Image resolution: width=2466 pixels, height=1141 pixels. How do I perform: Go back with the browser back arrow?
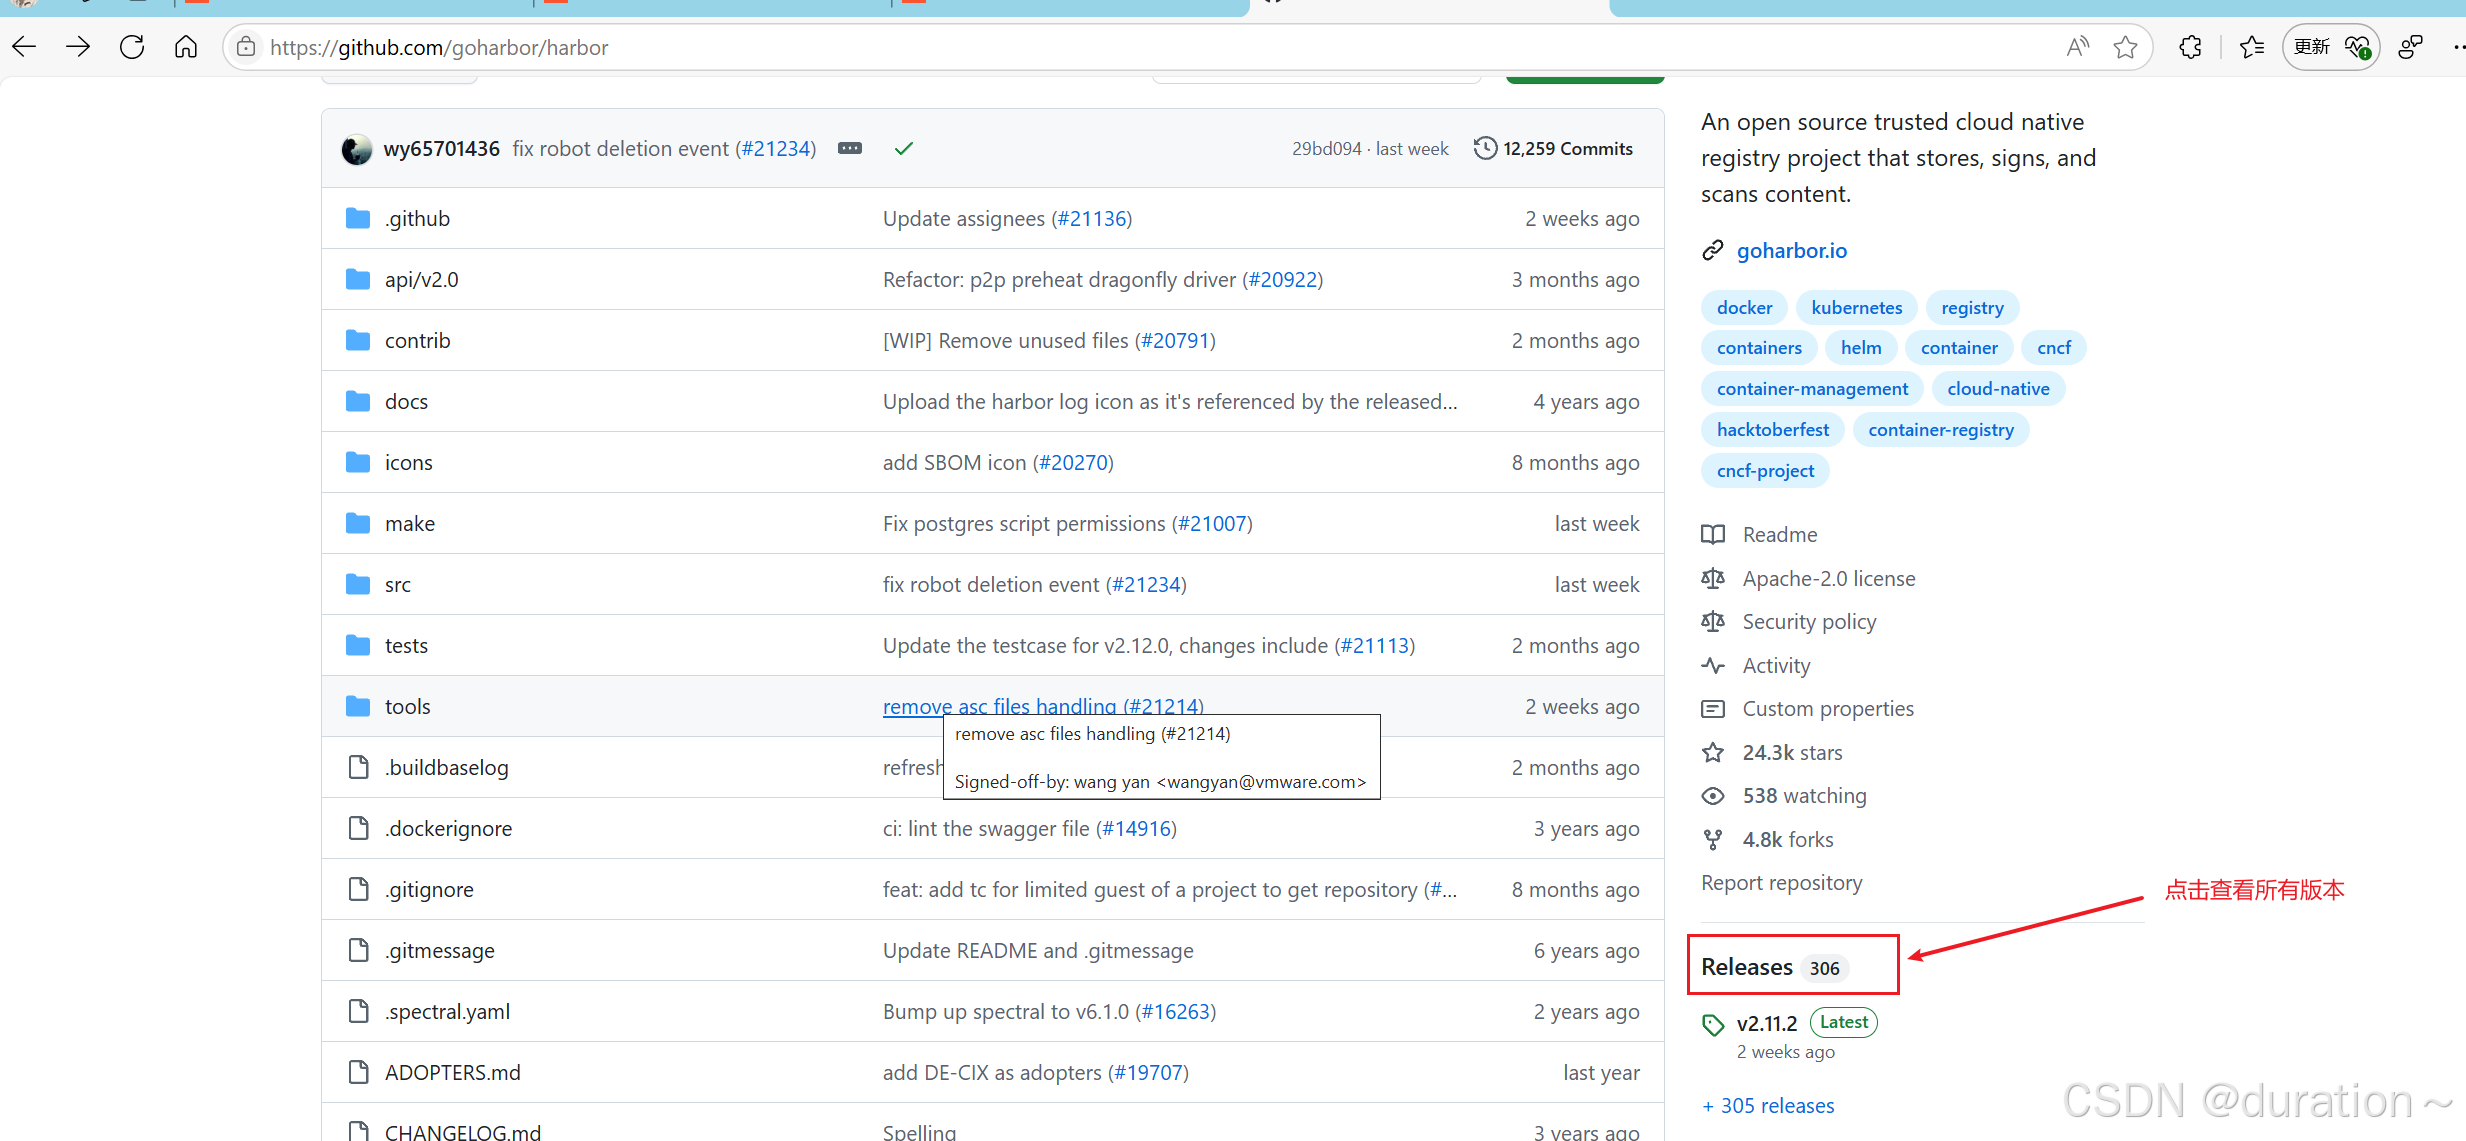point(24,47)
